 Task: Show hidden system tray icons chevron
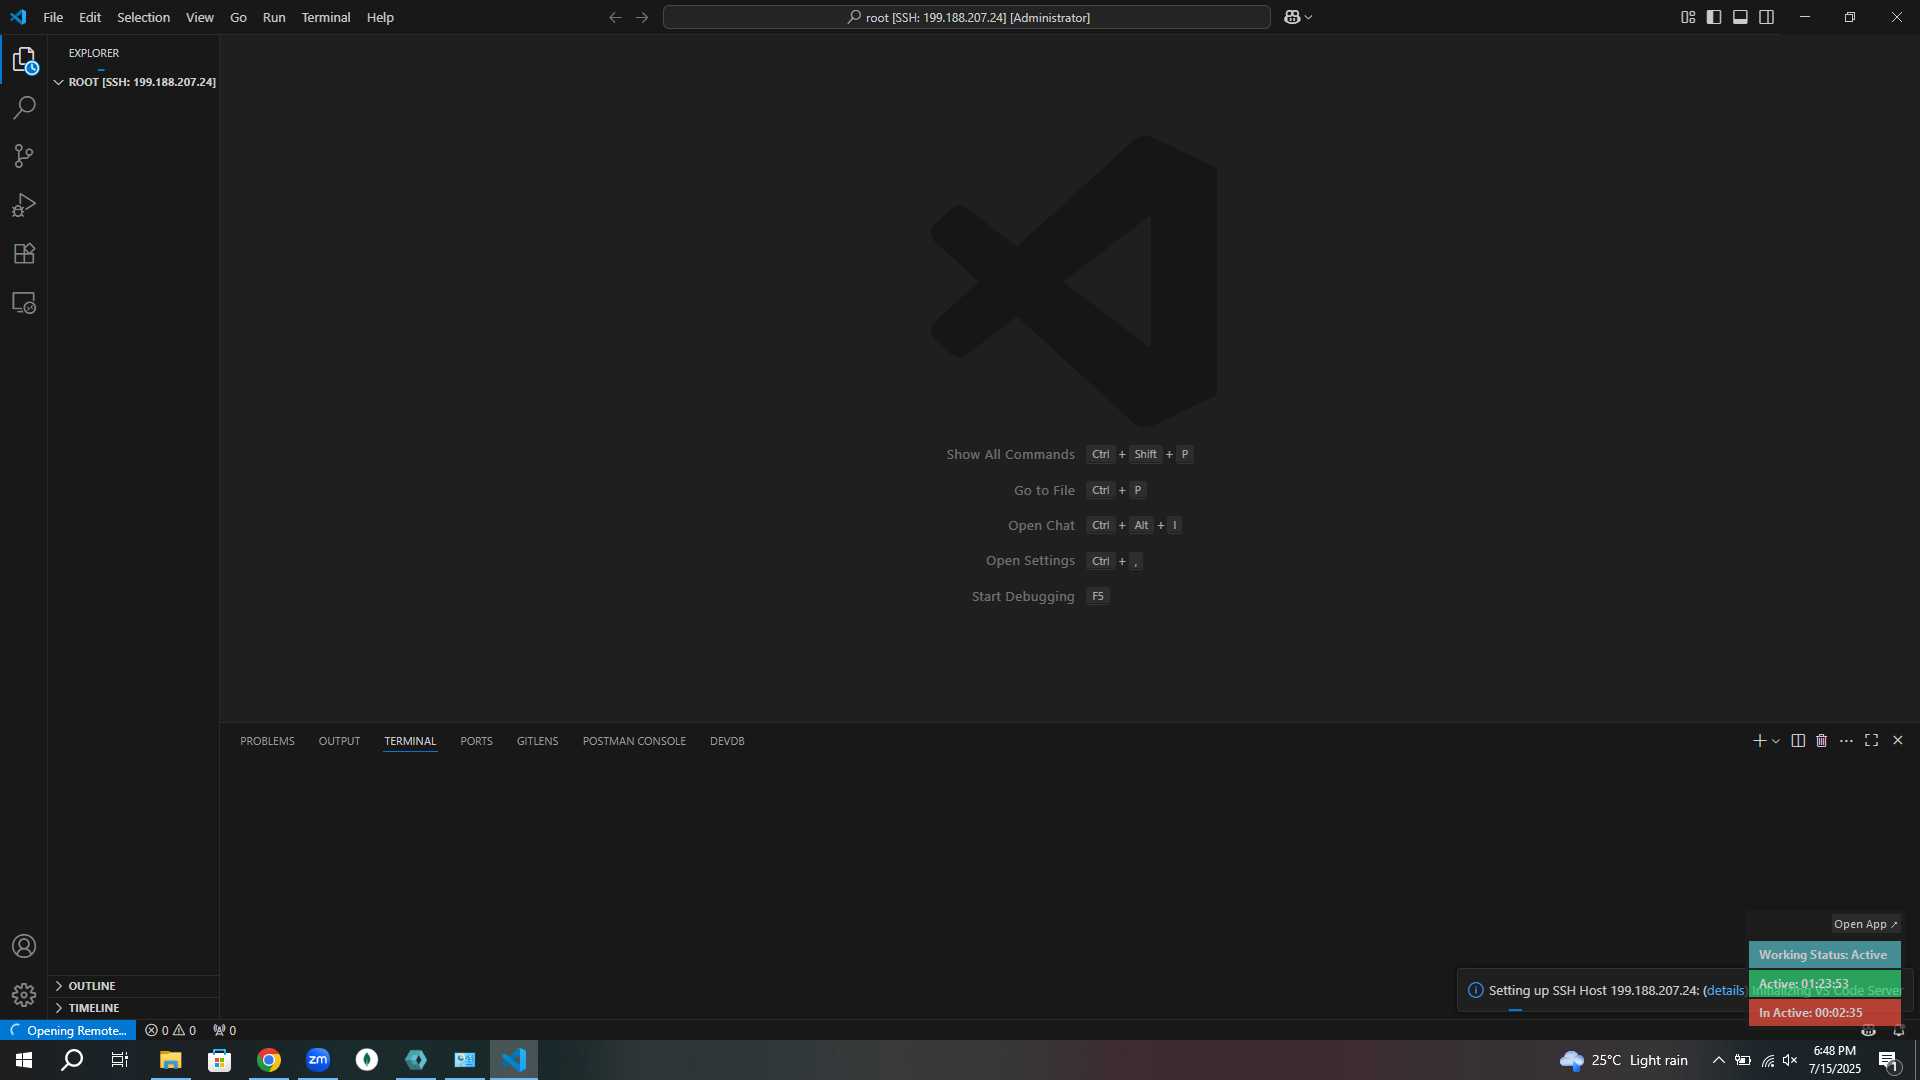(1718, 1061)
